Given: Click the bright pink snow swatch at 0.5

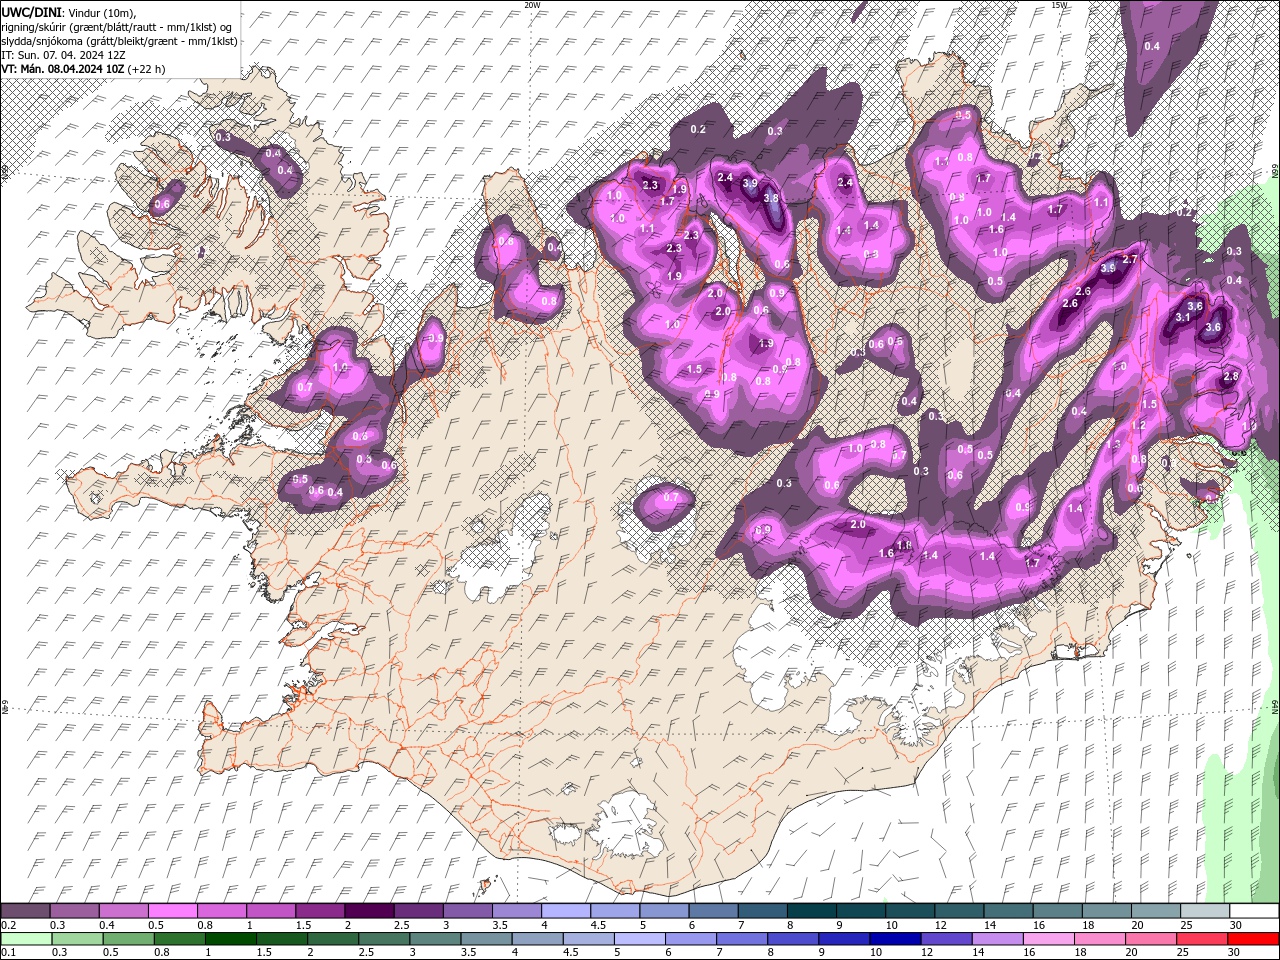Looking at the screenshot, I should (x=172, y=911).
